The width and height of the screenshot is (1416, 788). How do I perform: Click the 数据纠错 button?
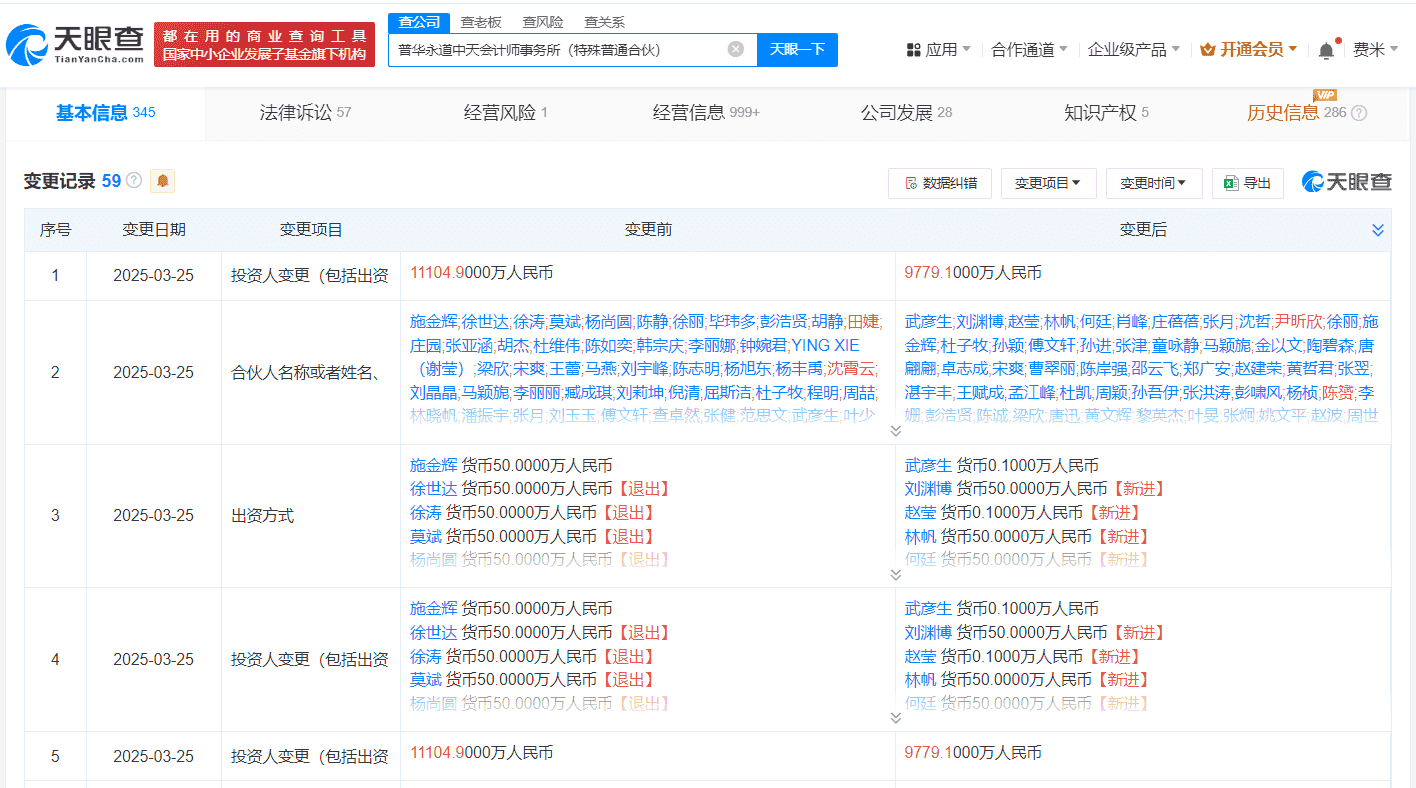940,183
